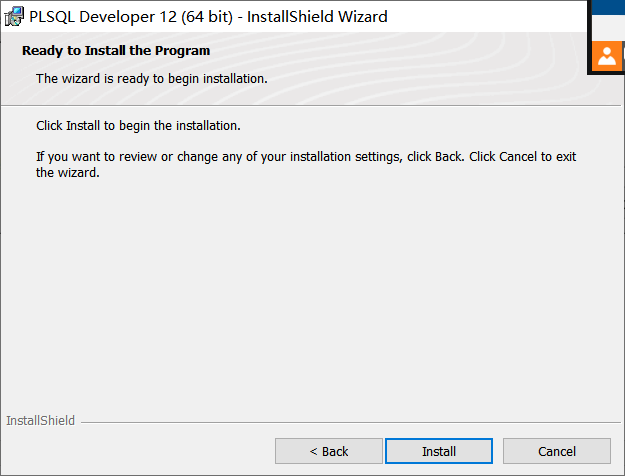Select the "wizard is ready to begin installation" subtitle
This screenshot has height=476, width=625.
[x=151, y=78]
